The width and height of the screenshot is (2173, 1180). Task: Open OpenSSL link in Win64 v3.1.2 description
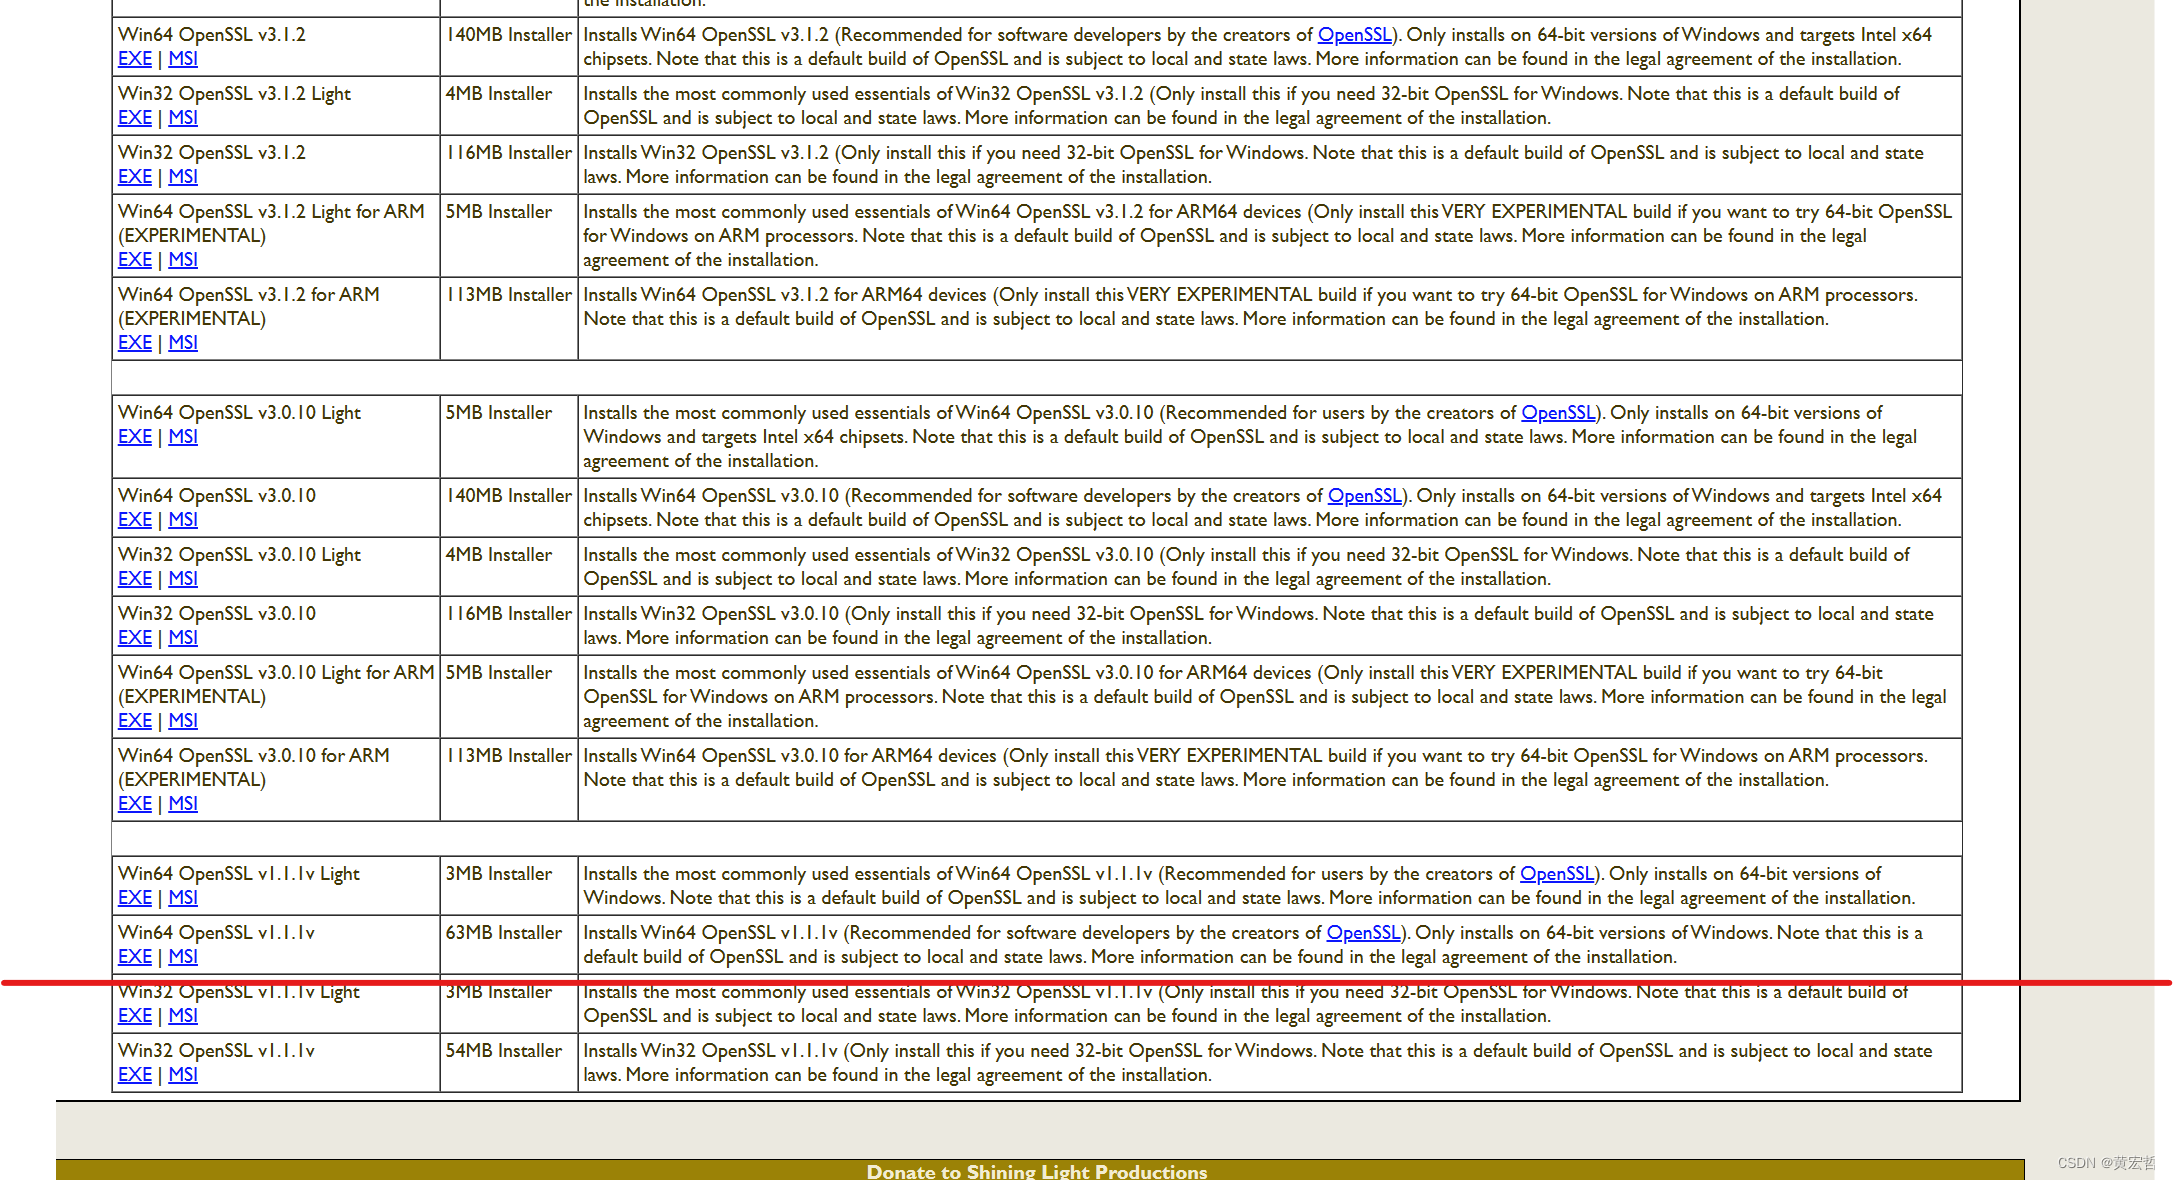pyautogui.click(x=1355, y=35)
